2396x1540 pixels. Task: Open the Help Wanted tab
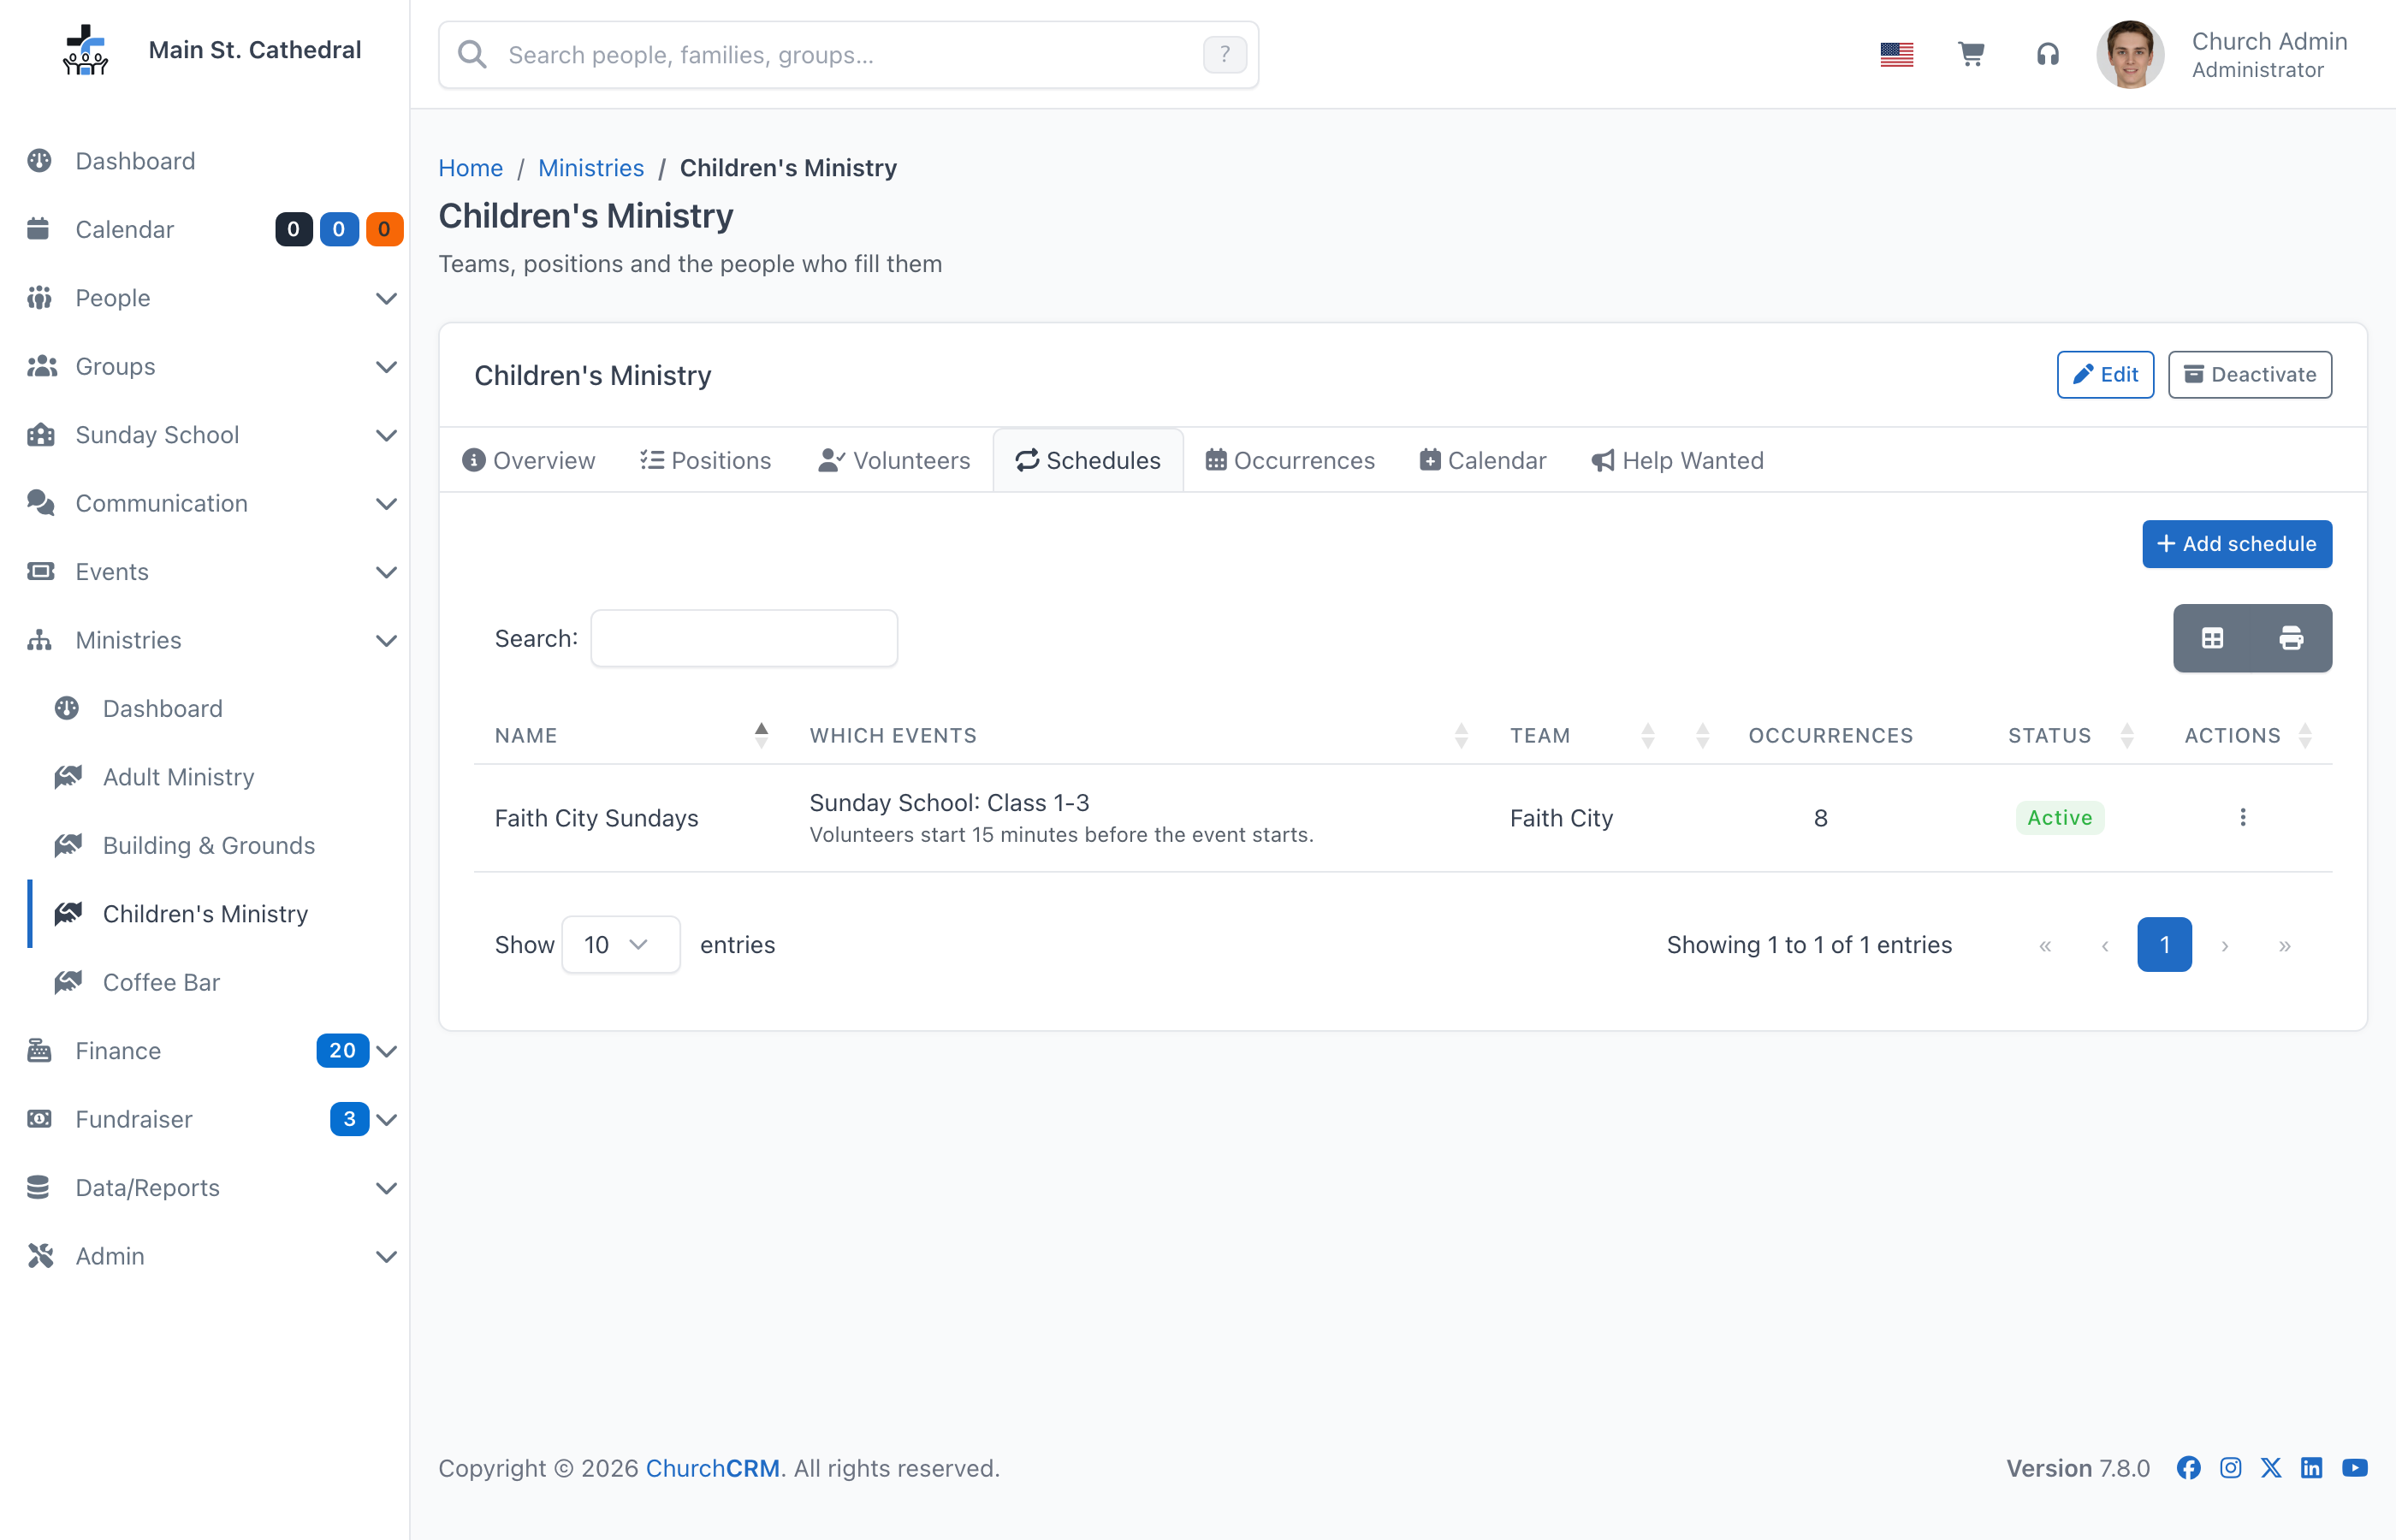coord(1677,460)
